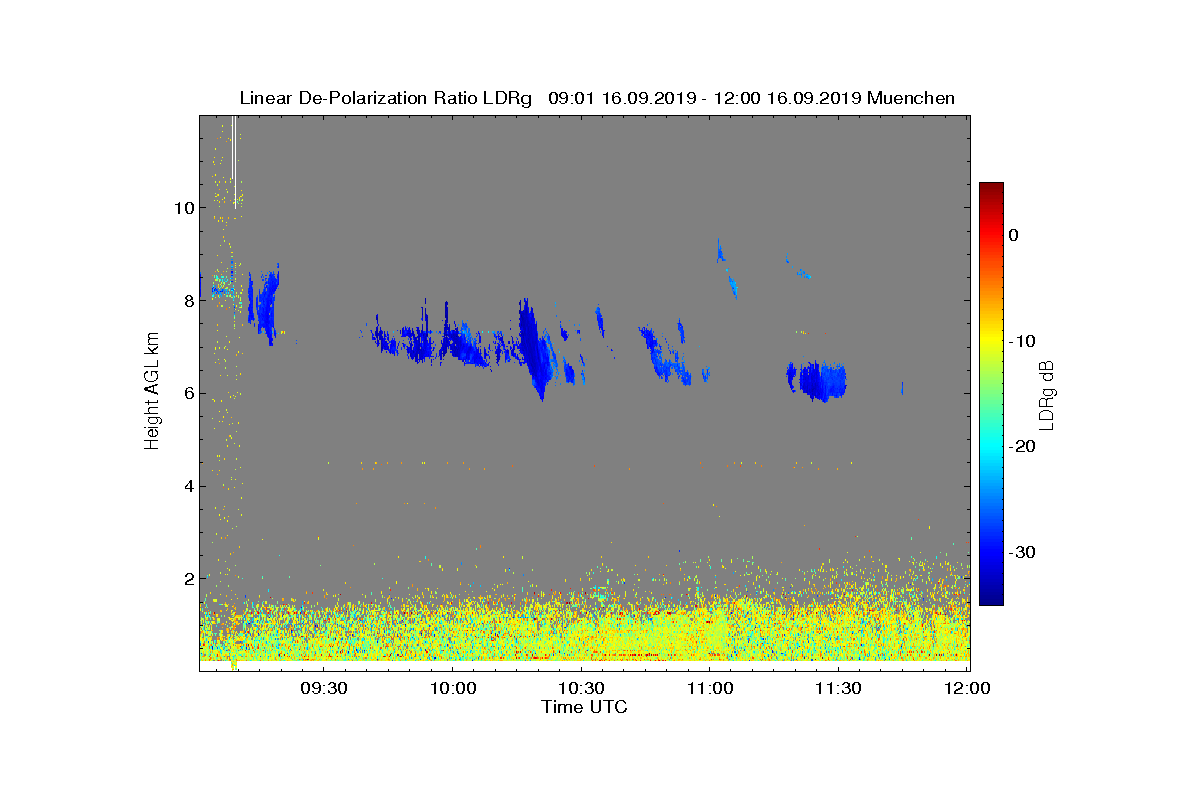
Task: Click the 'LDRg dB' colorbar title
Action: pos(1047,394)
